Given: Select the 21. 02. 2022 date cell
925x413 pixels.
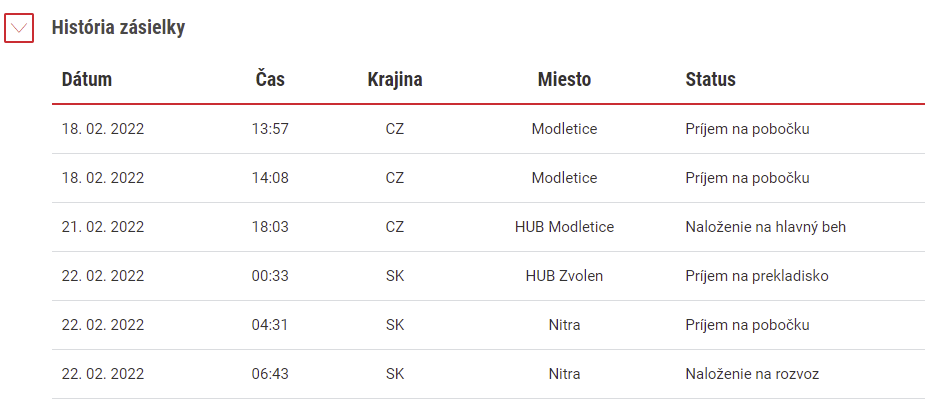Looking at the screenshot, I should [103, 227].
